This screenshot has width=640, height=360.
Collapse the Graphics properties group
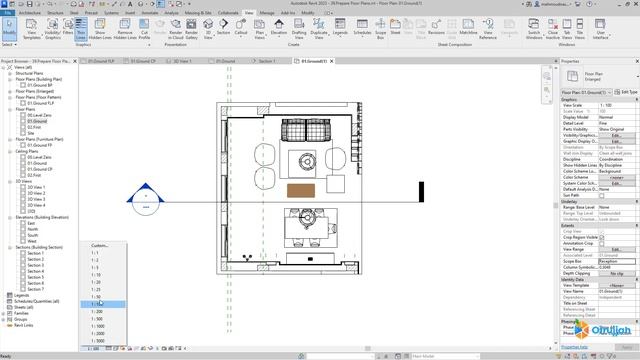[x=637, y=100]
